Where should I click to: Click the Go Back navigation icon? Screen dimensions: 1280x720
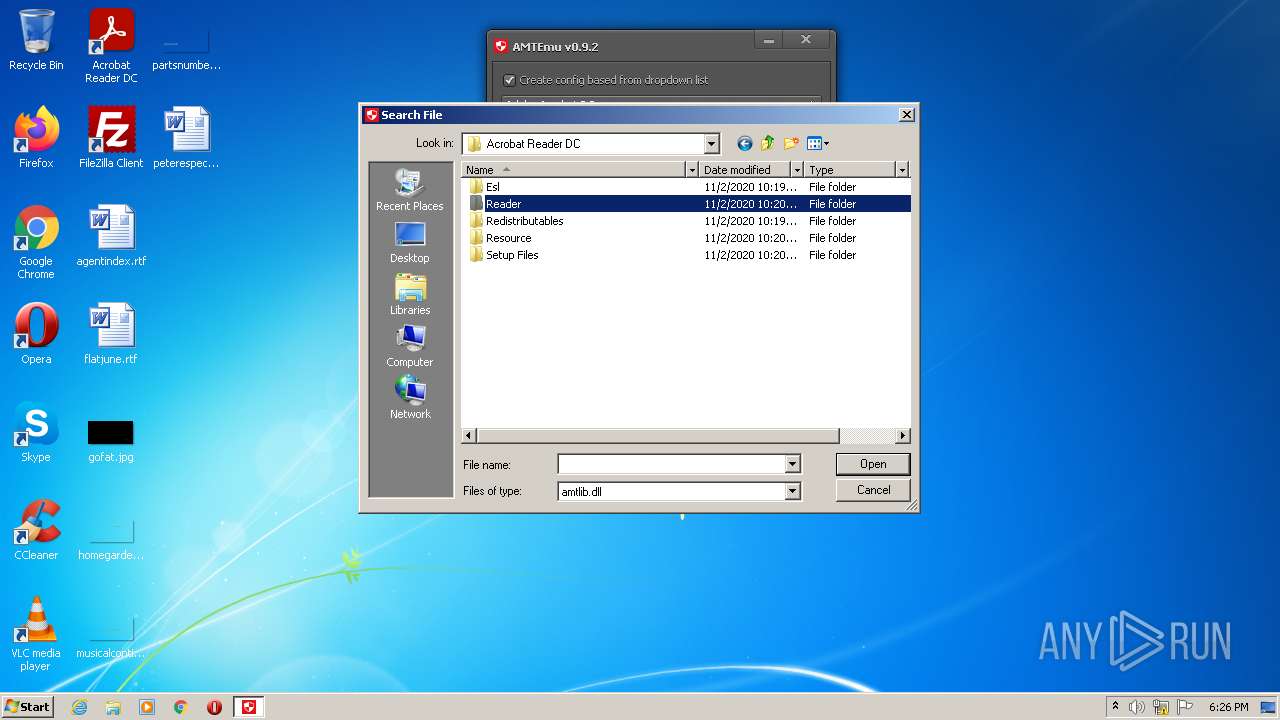pyautogui.click(x=744, y=144)
